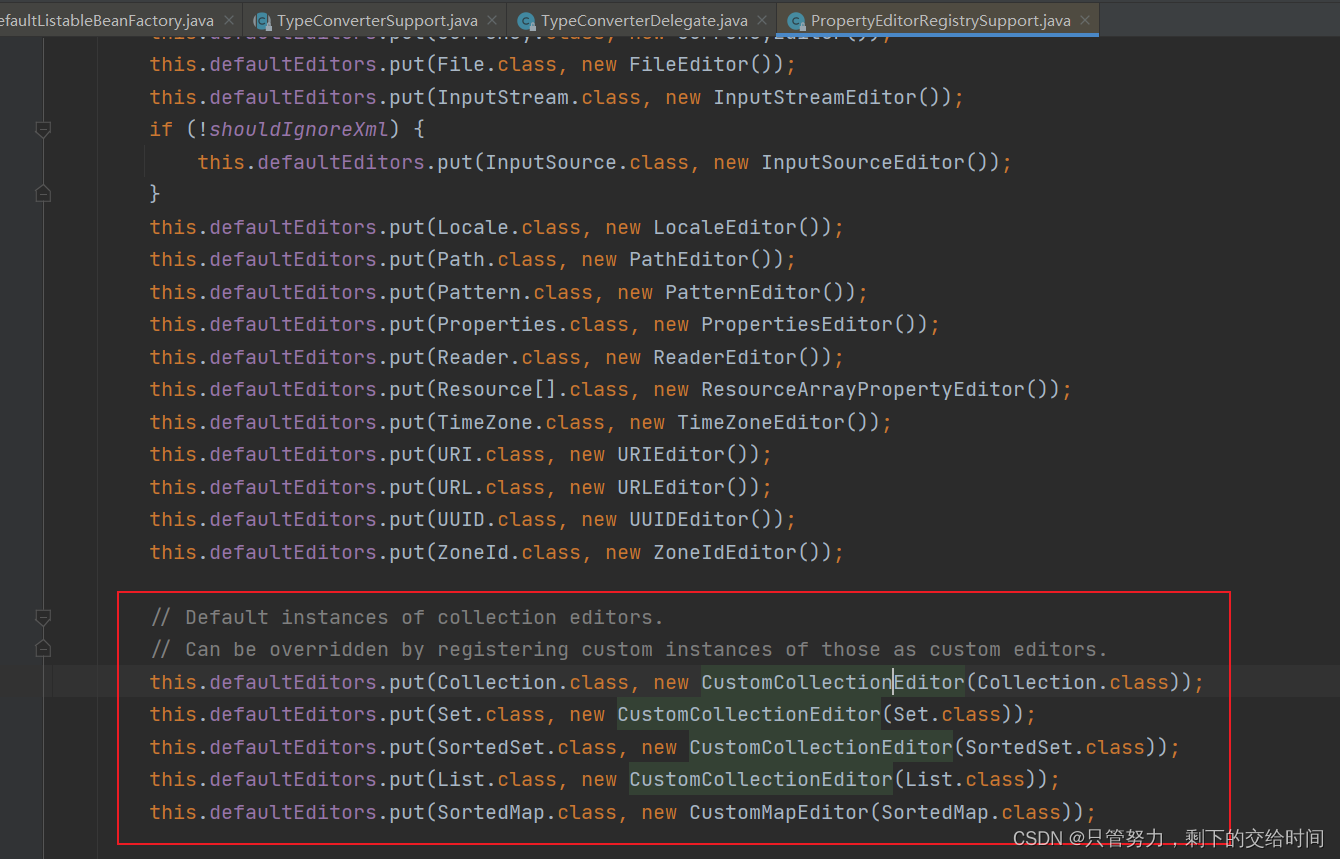Collapse the if (!shouldIgnoreXml) block fold marker

tap(42, 129)
